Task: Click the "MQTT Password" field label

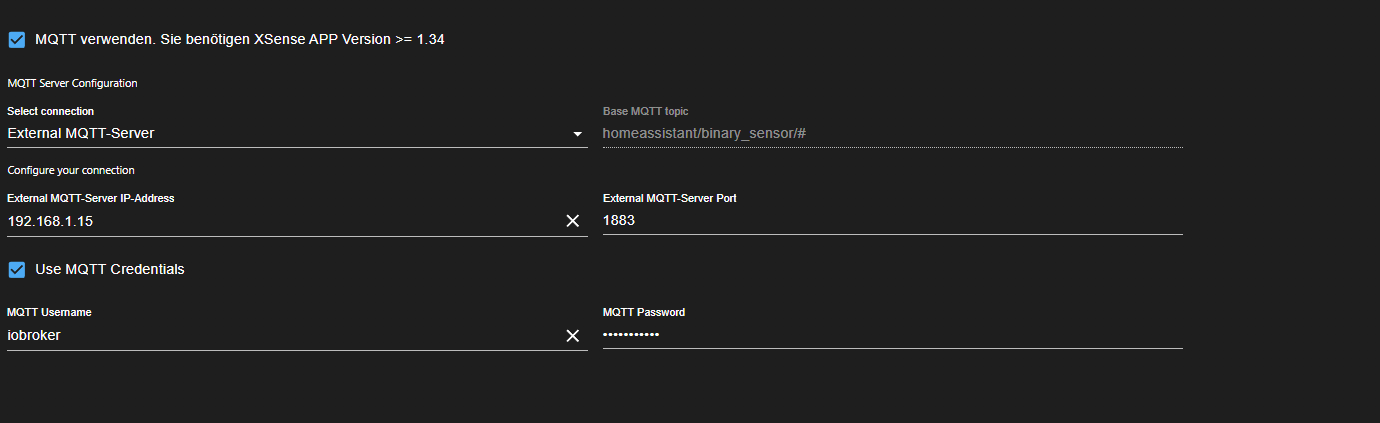Action: (x=644, y=312)
